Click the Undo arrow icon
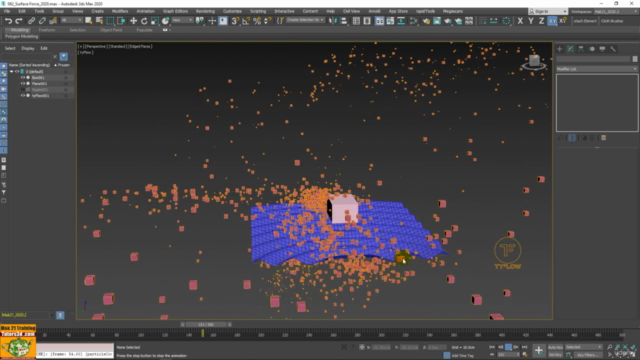This screenshot has height=360, width=640. [8, 21]
